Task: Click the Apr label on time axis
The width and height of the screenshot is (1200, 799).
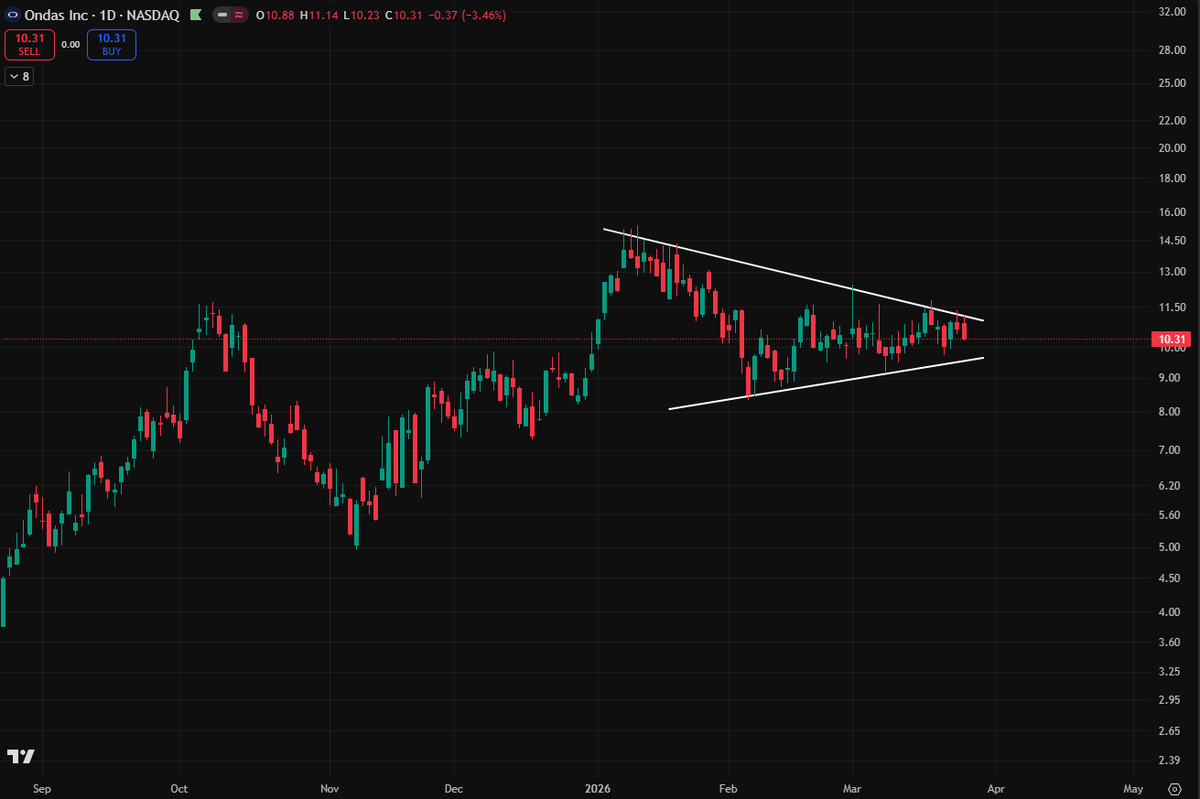Action: click(998, 788)
